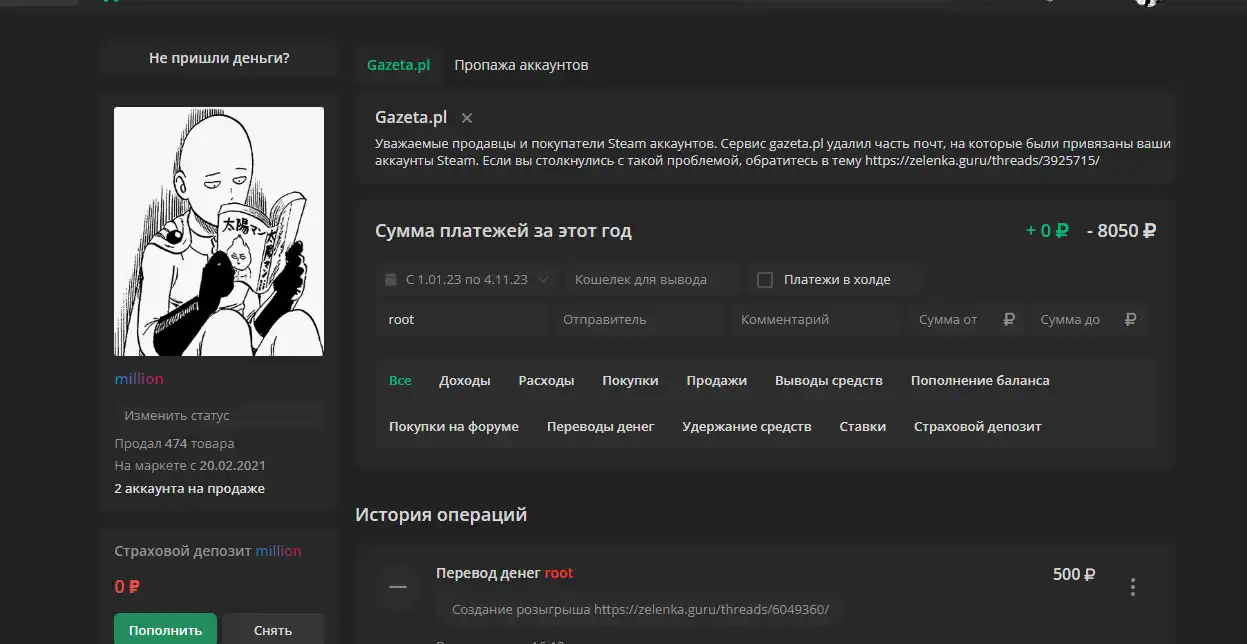
Task: Click the Комментарий input field
Action: pyautogui.click(x=815, y=320)
